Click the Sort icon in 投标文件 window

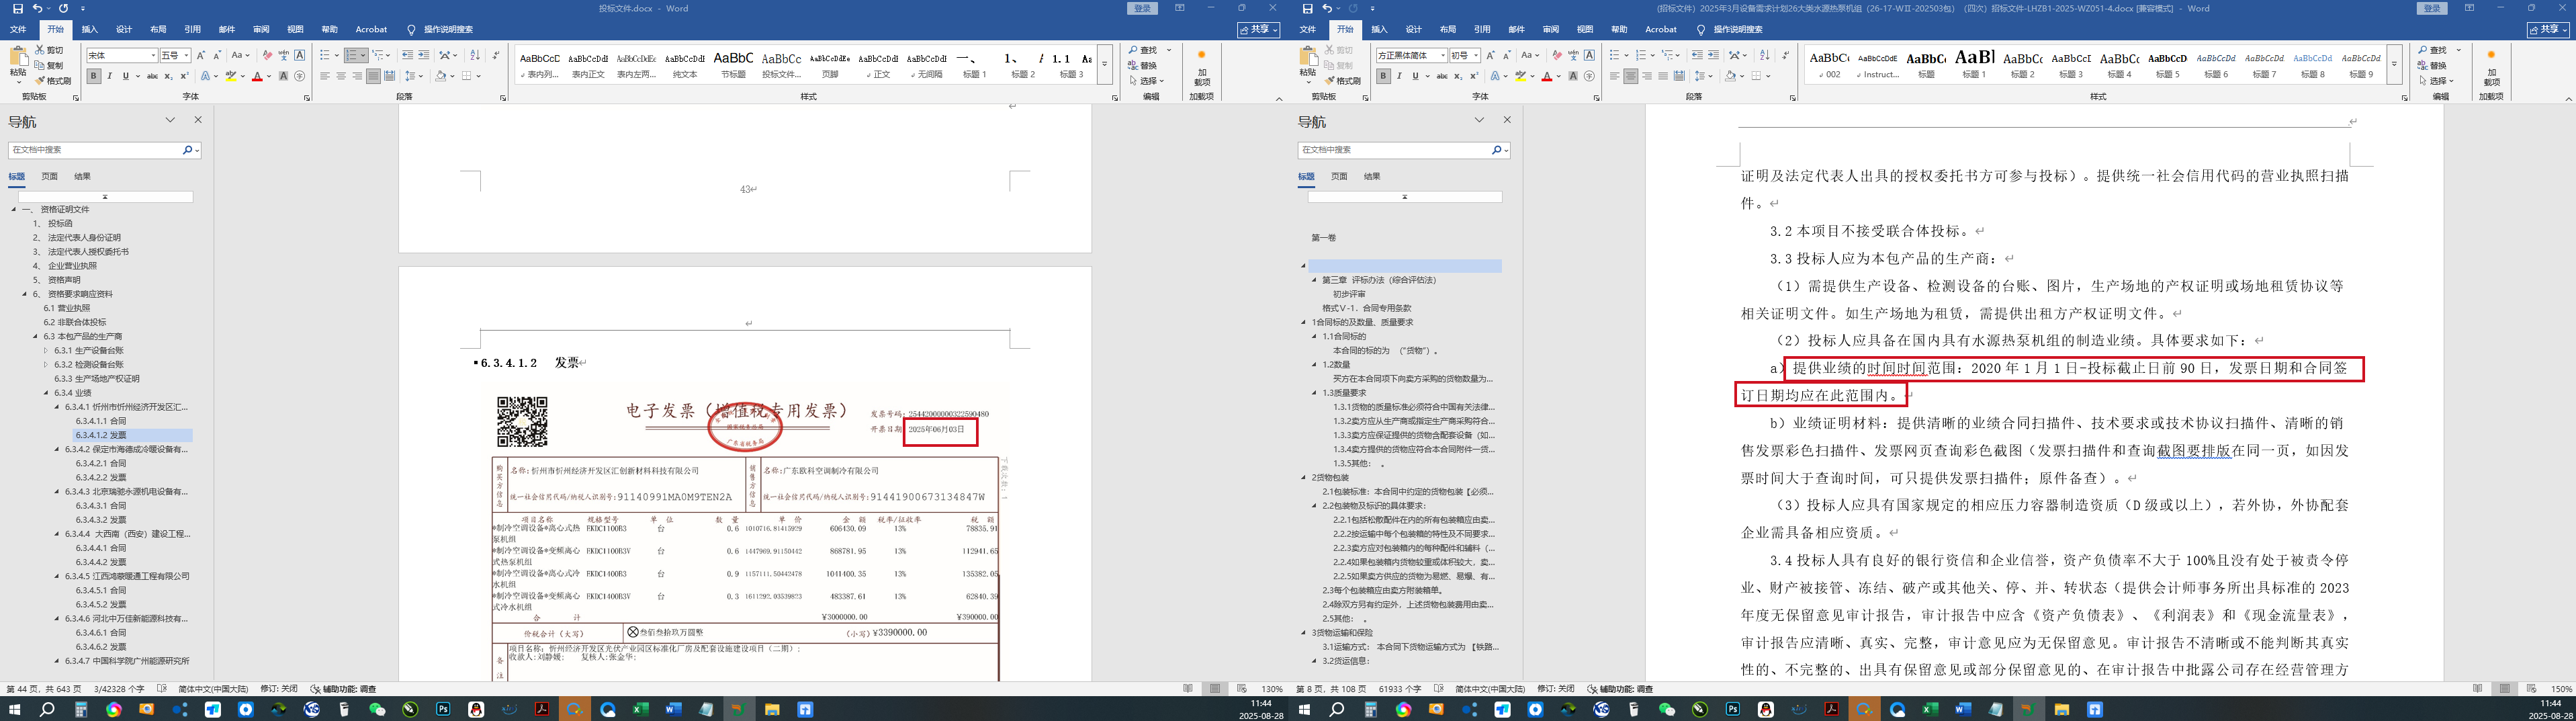475,55
